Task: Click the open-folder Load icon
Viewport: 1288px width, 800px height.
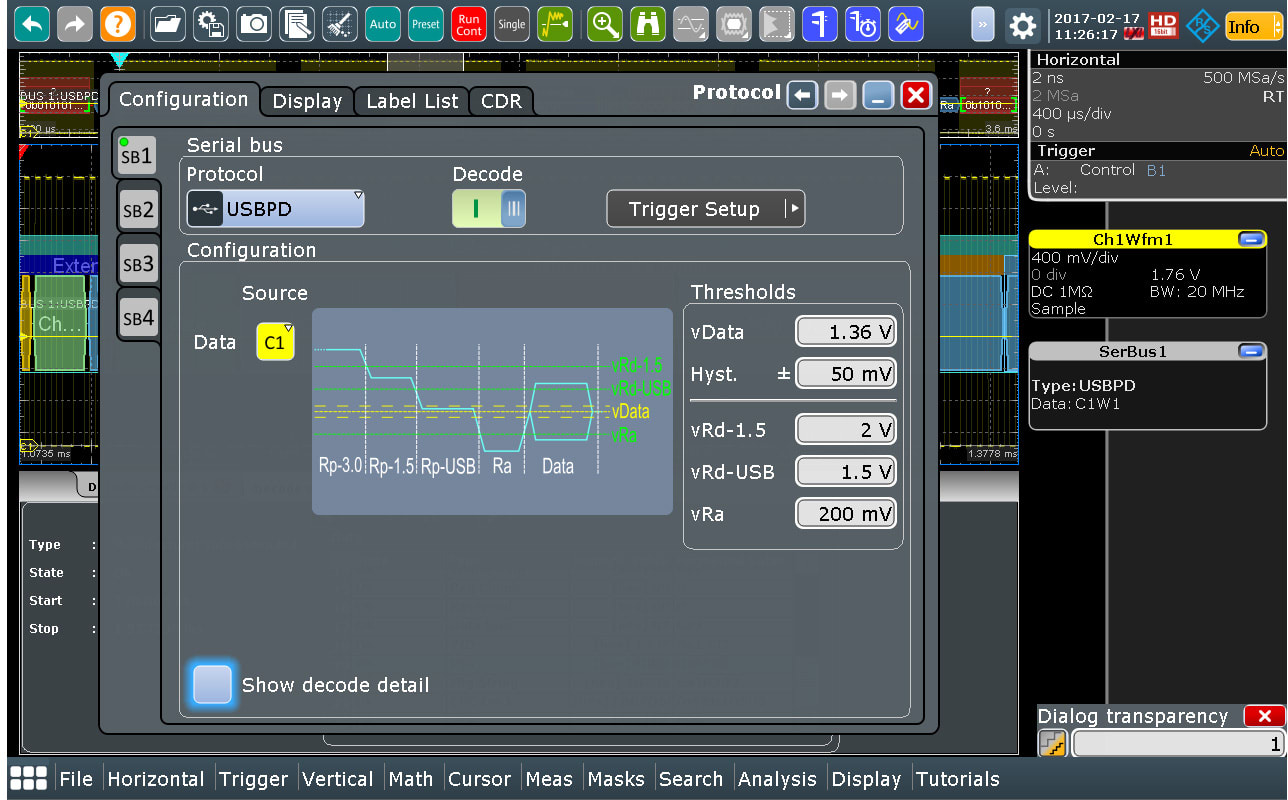Action: [168, 24]
